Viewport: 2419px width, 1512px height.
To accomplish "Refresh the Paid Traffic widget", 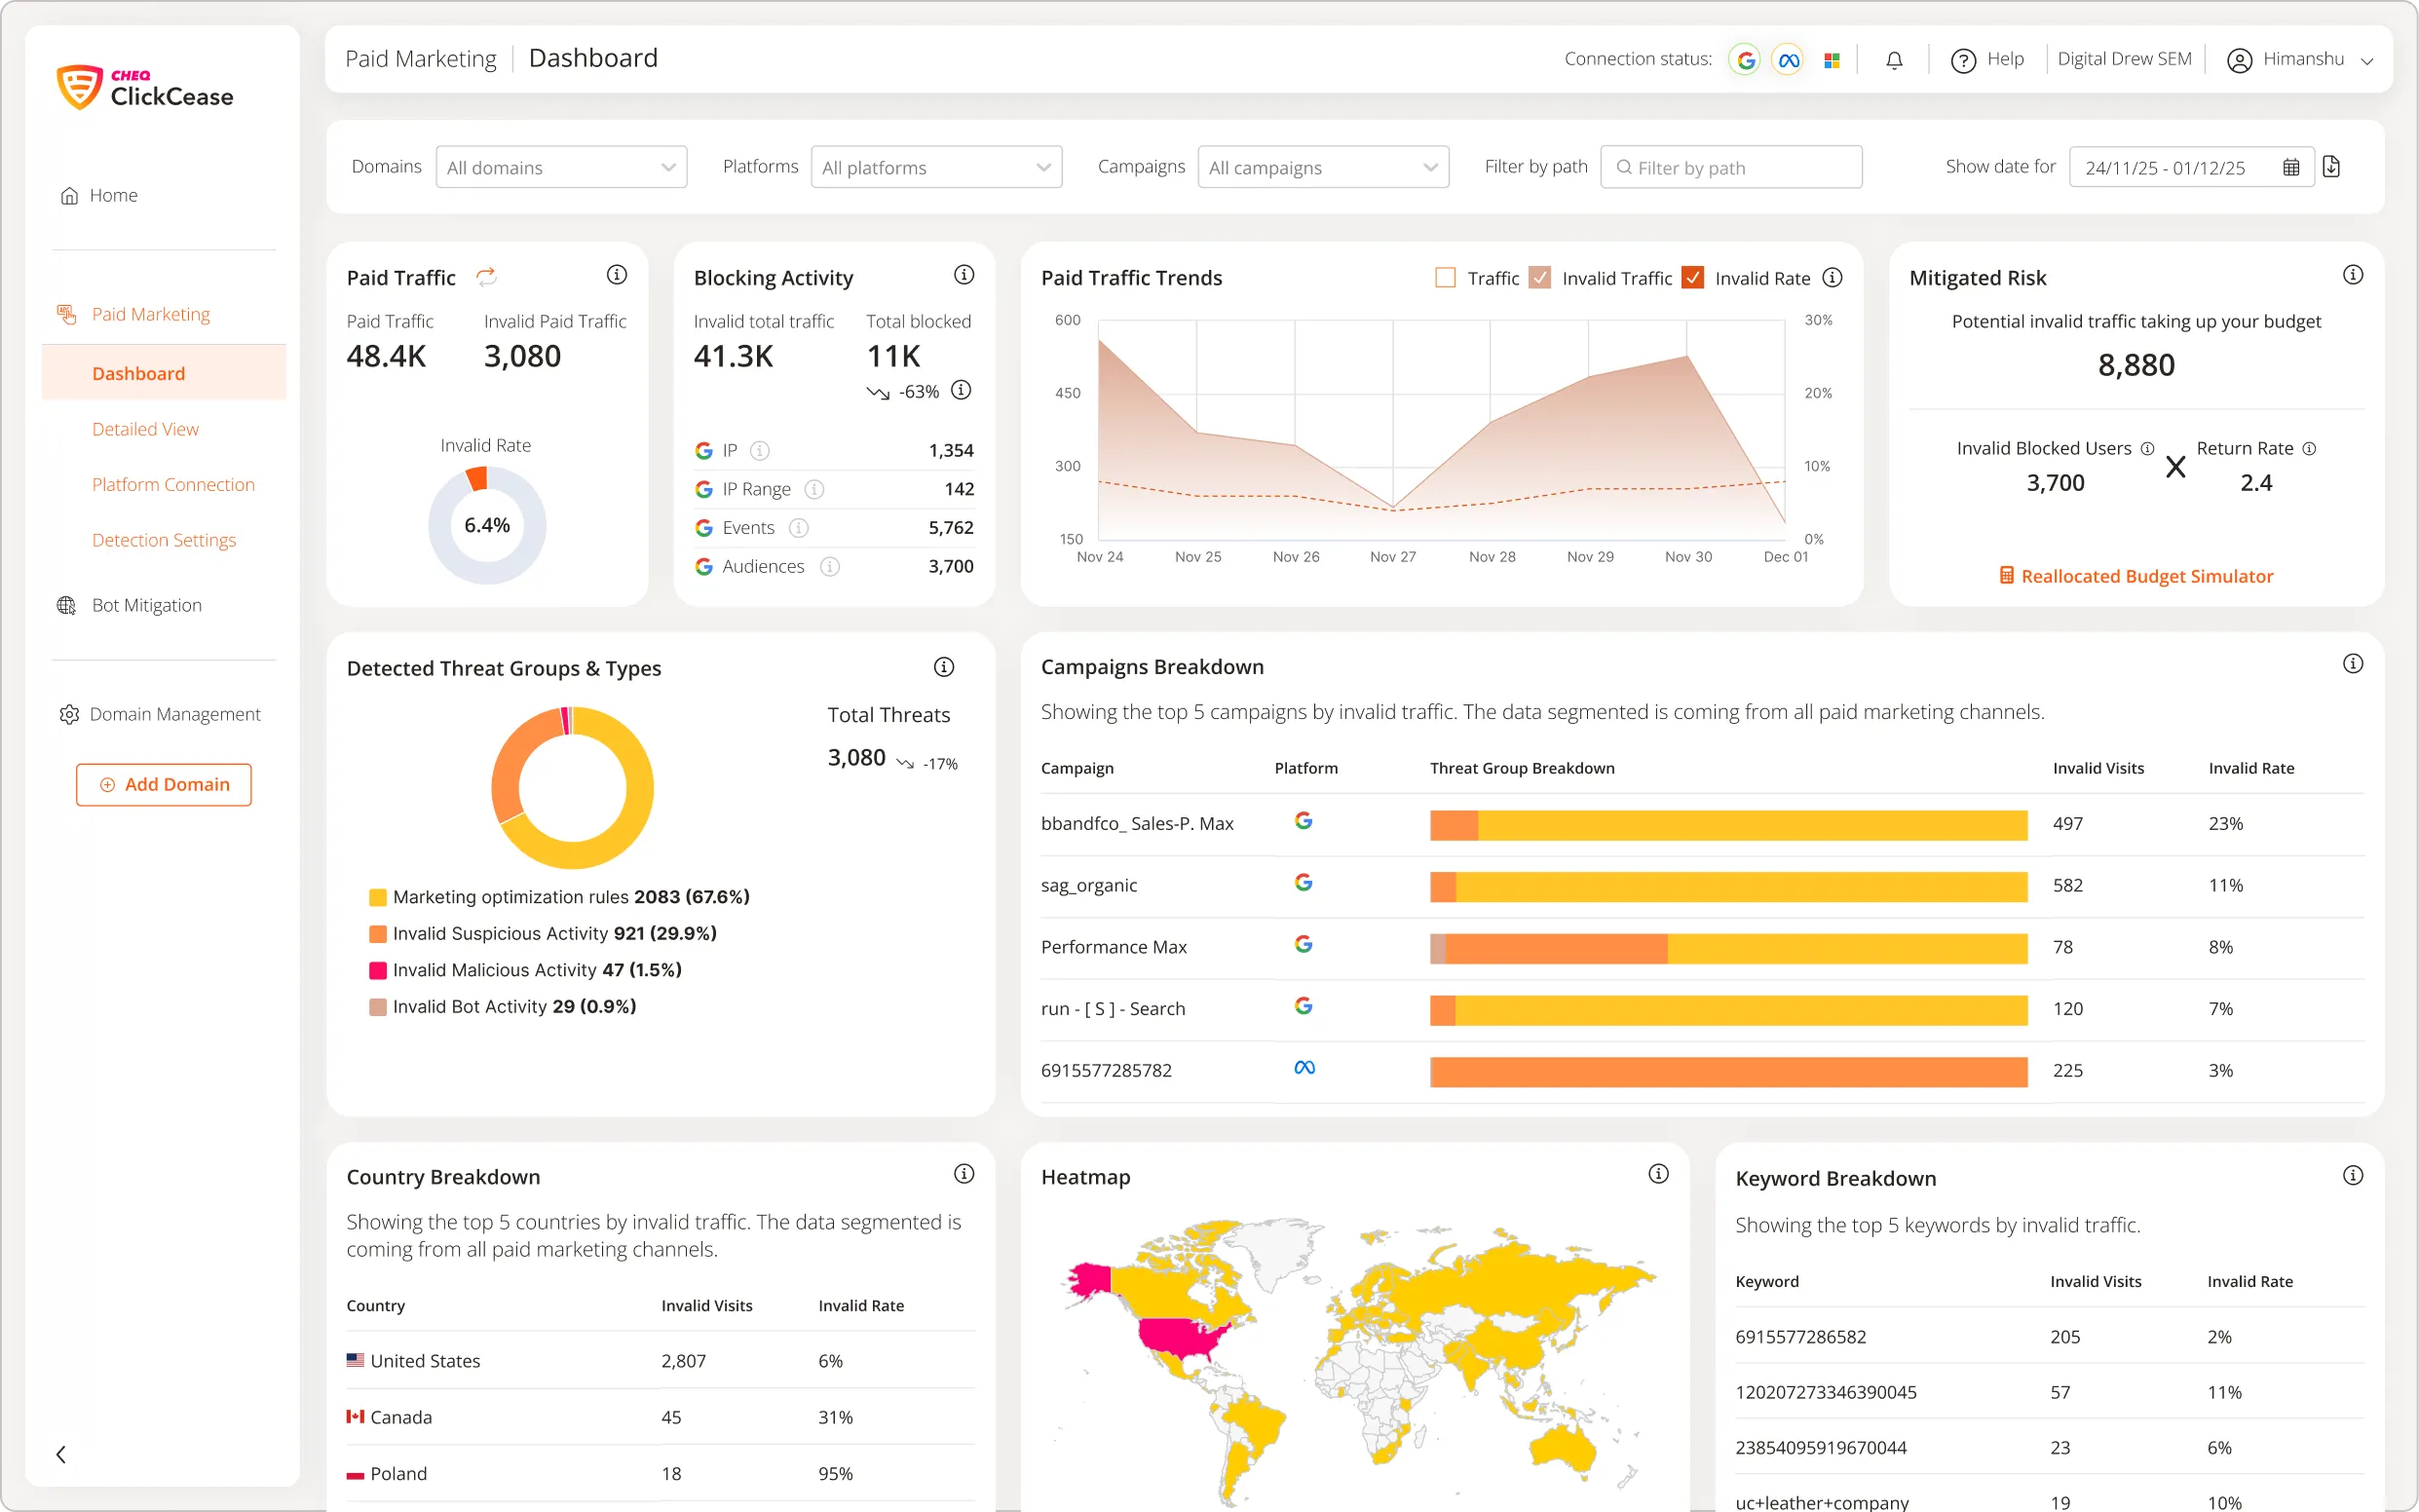I will pos(487,277).
